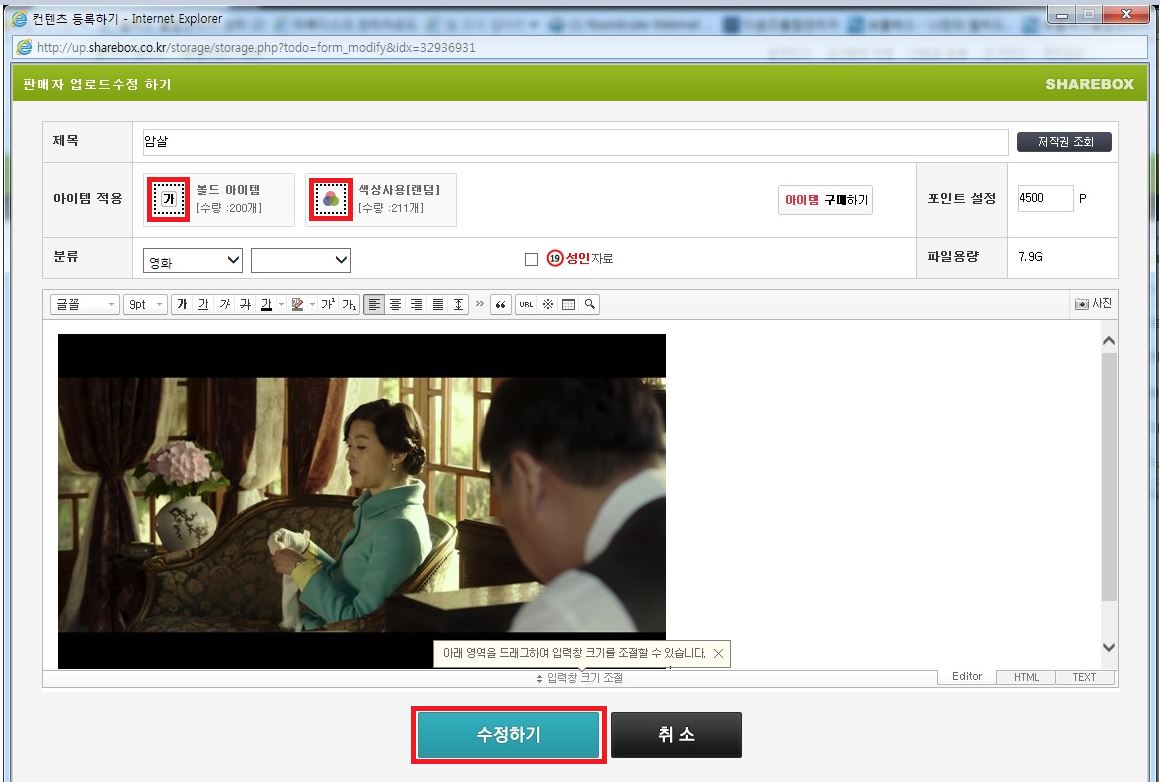This screenshot has height=782, width=1160.
Task: Click the 포인트 설정 point value field
Action: click(x=1044, y=198)
